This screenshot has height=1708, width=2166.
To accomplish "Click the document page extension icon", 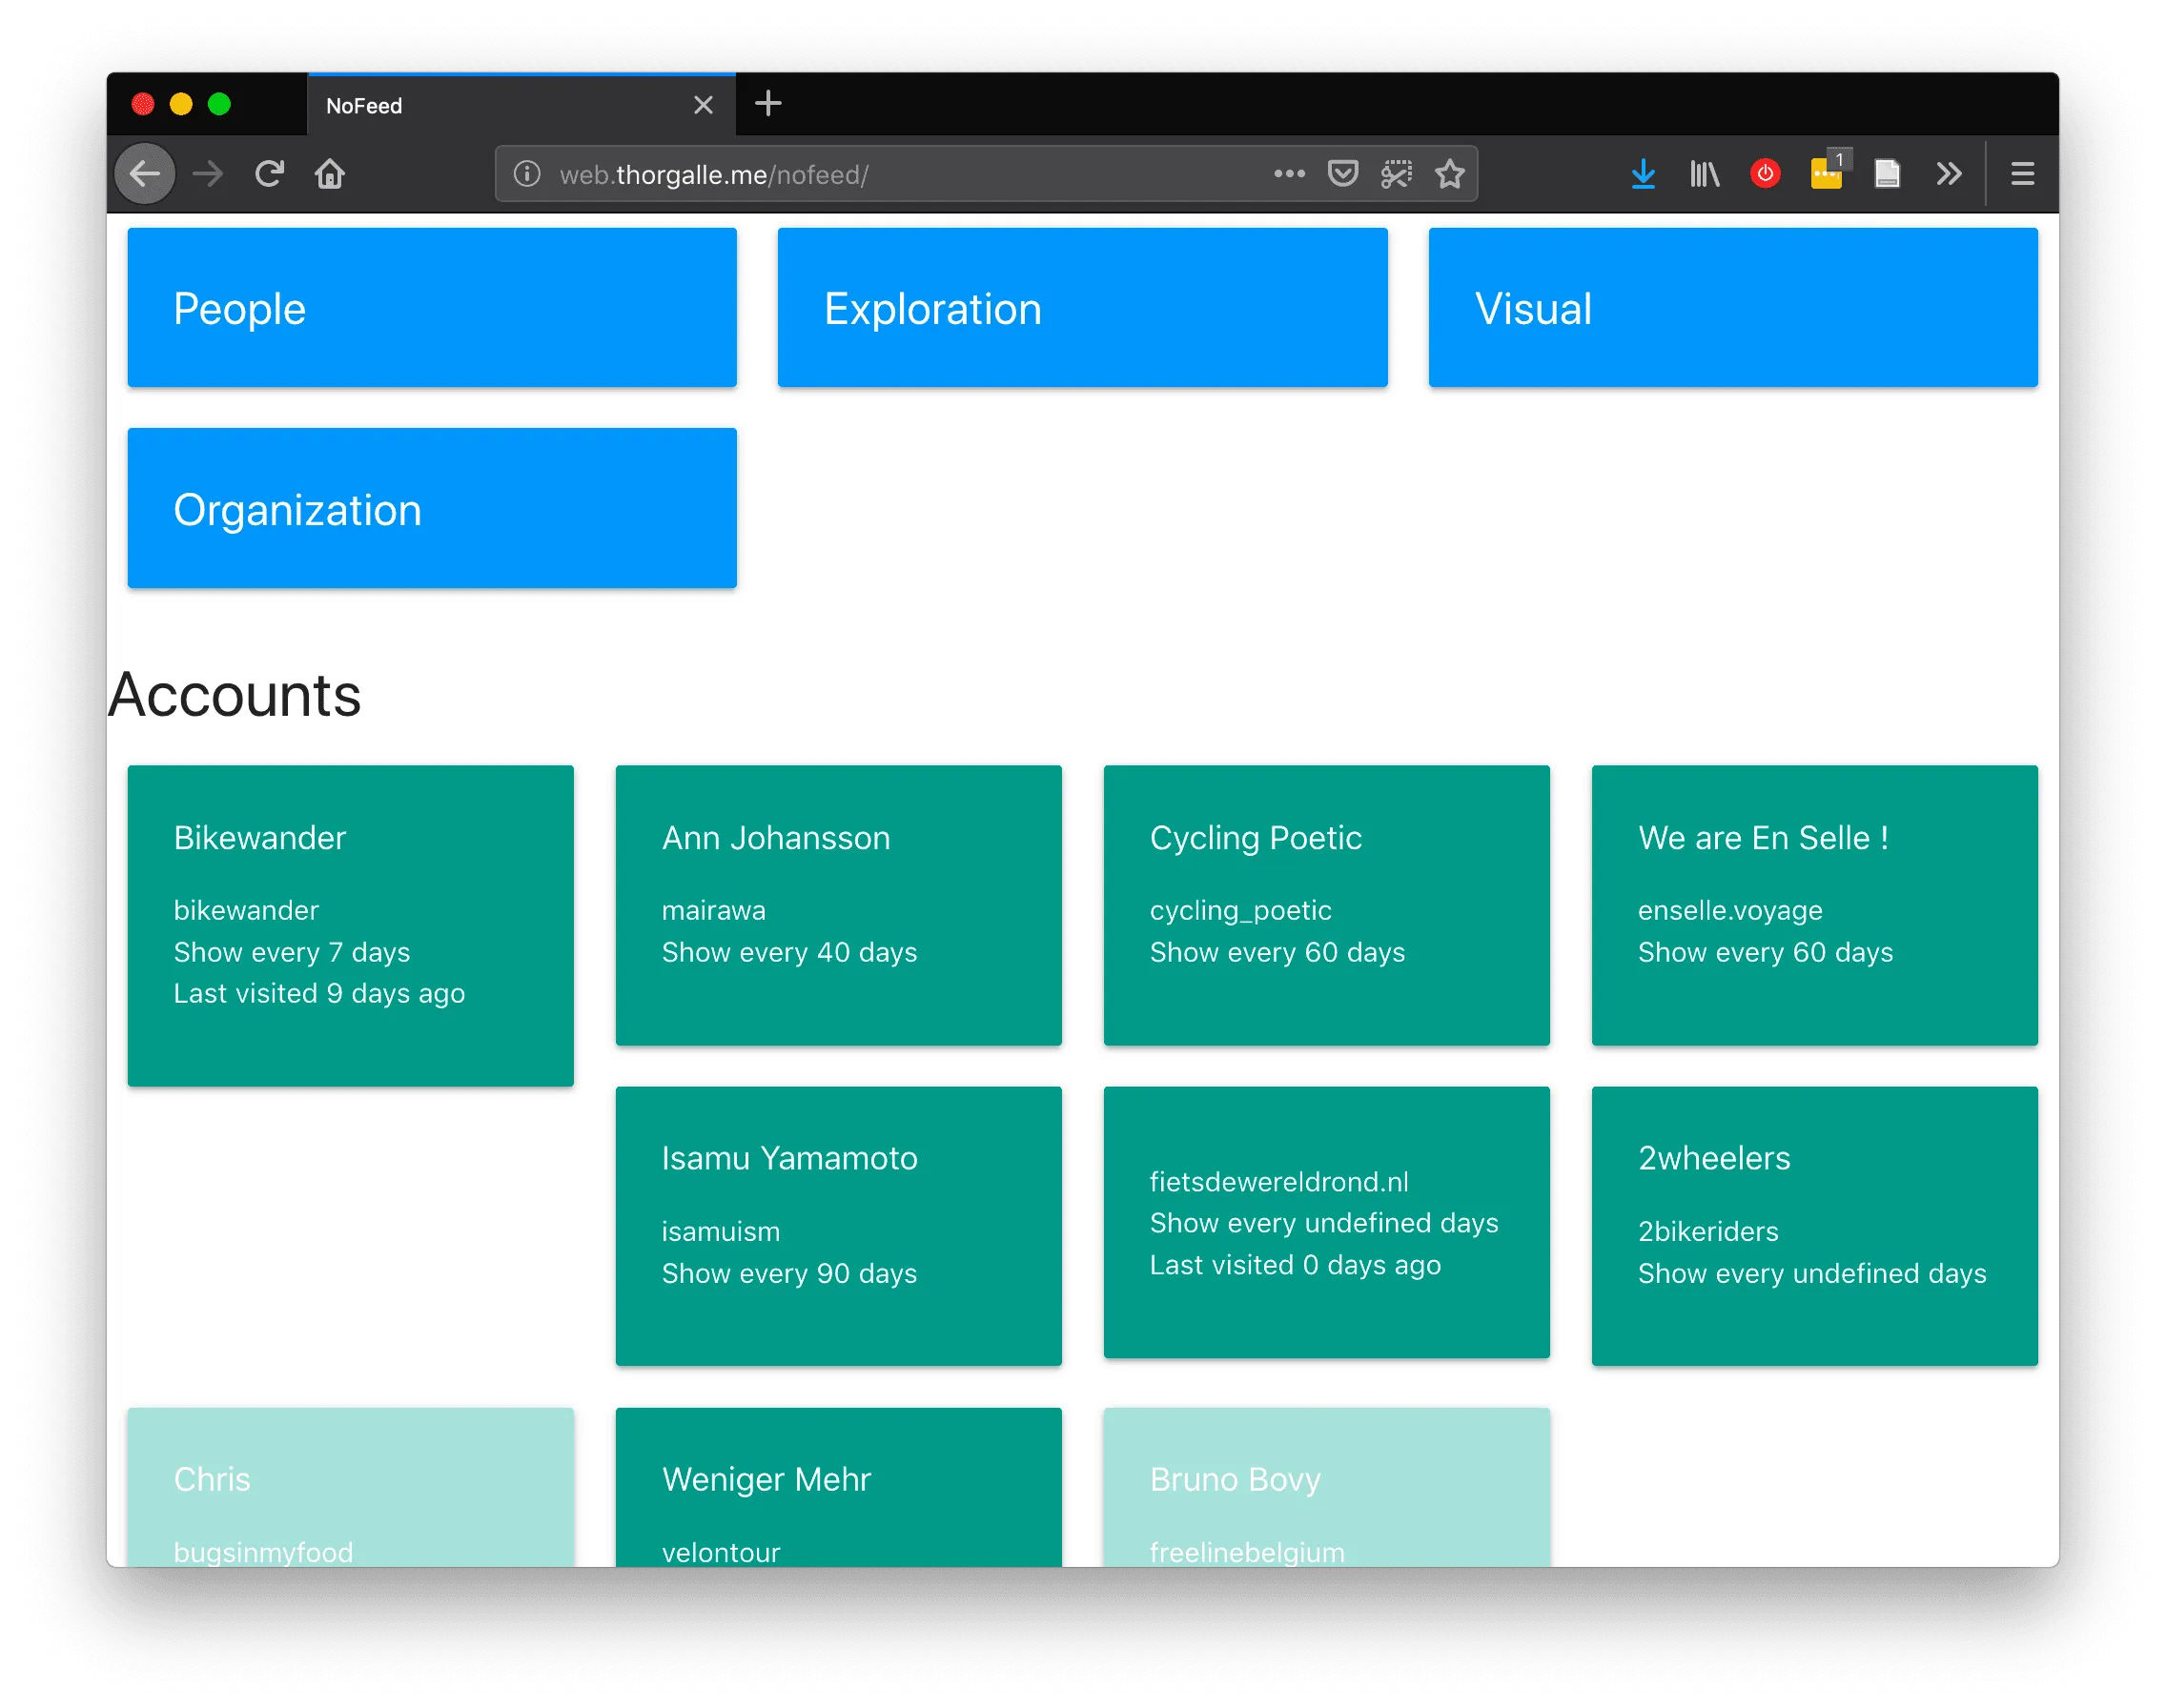I will (1887, 174).
